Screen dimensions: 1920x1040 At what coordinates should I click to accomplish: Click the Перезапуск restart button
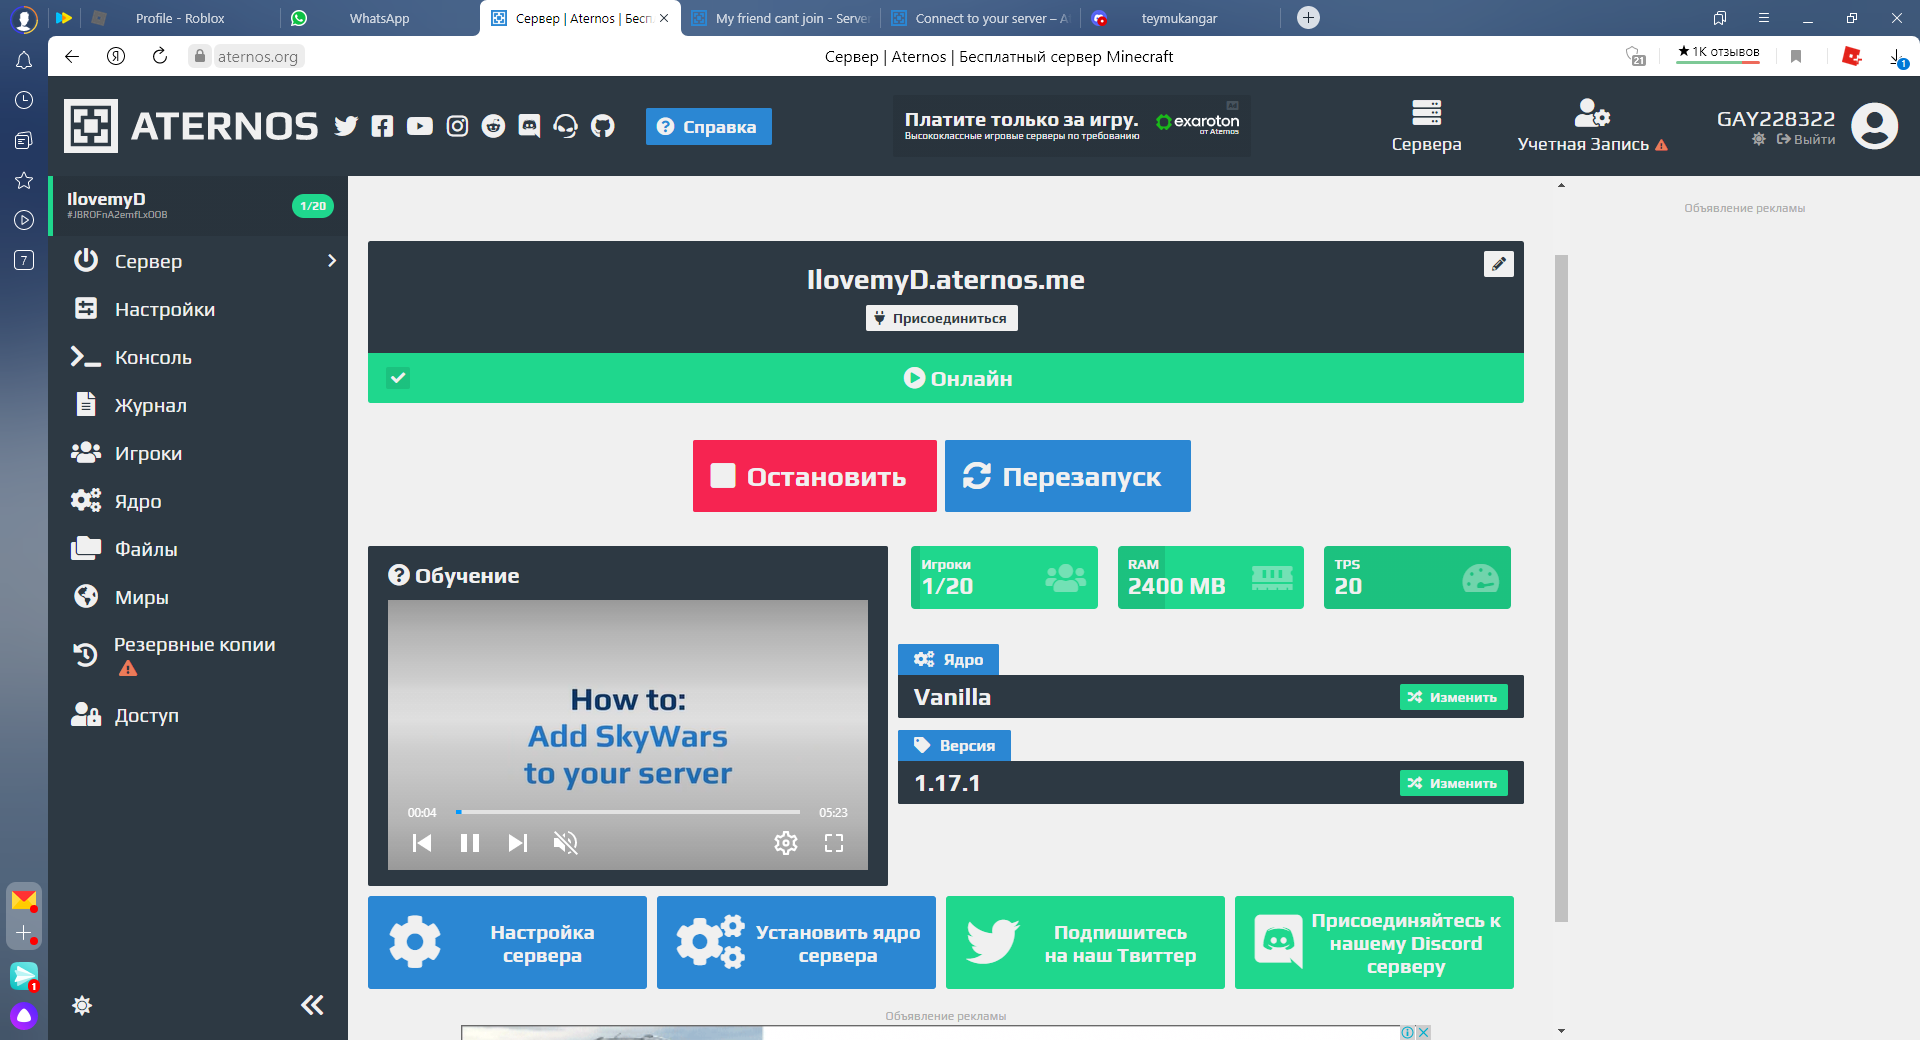(x=1068, y=476)
